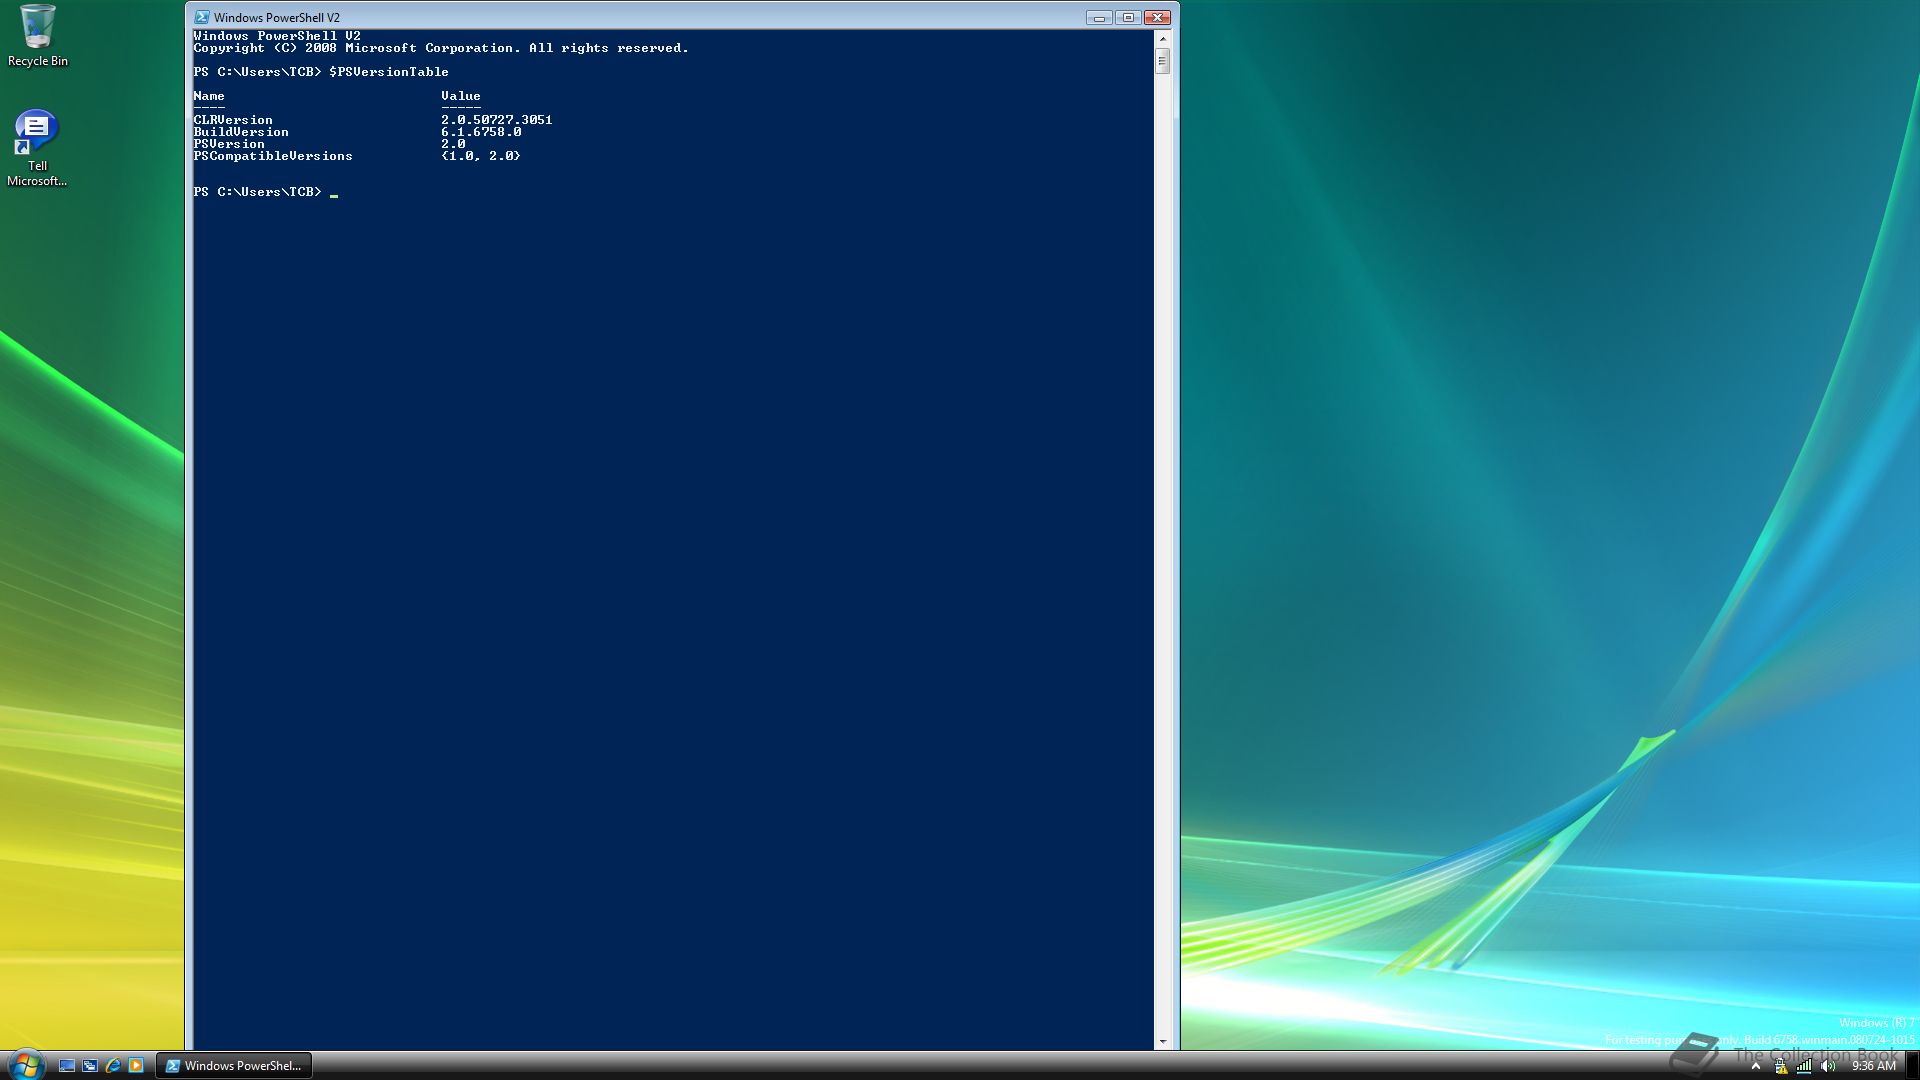Click the copyright line in the console
Screen dimensions: 1920x1080
441,48
